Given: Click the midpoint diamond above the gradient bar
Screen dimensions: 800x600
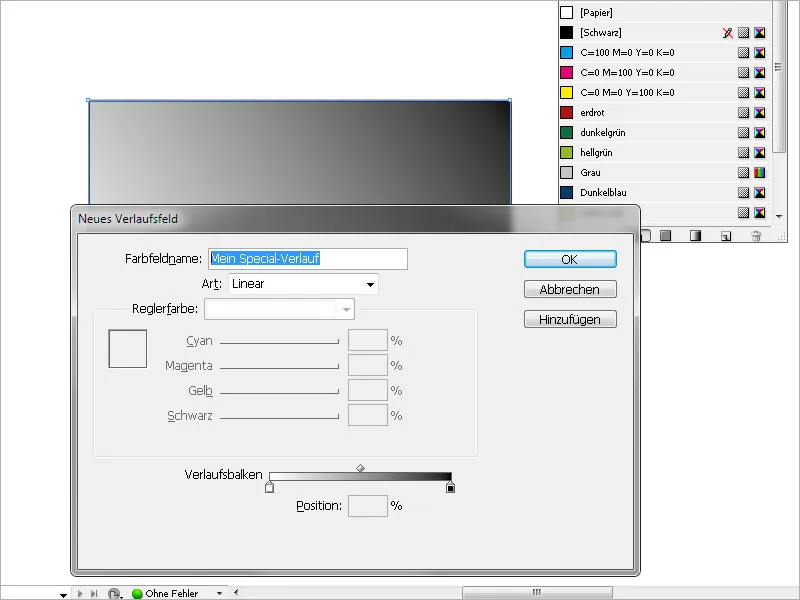Looking at the screenshot, I should [x=360, y=468].
